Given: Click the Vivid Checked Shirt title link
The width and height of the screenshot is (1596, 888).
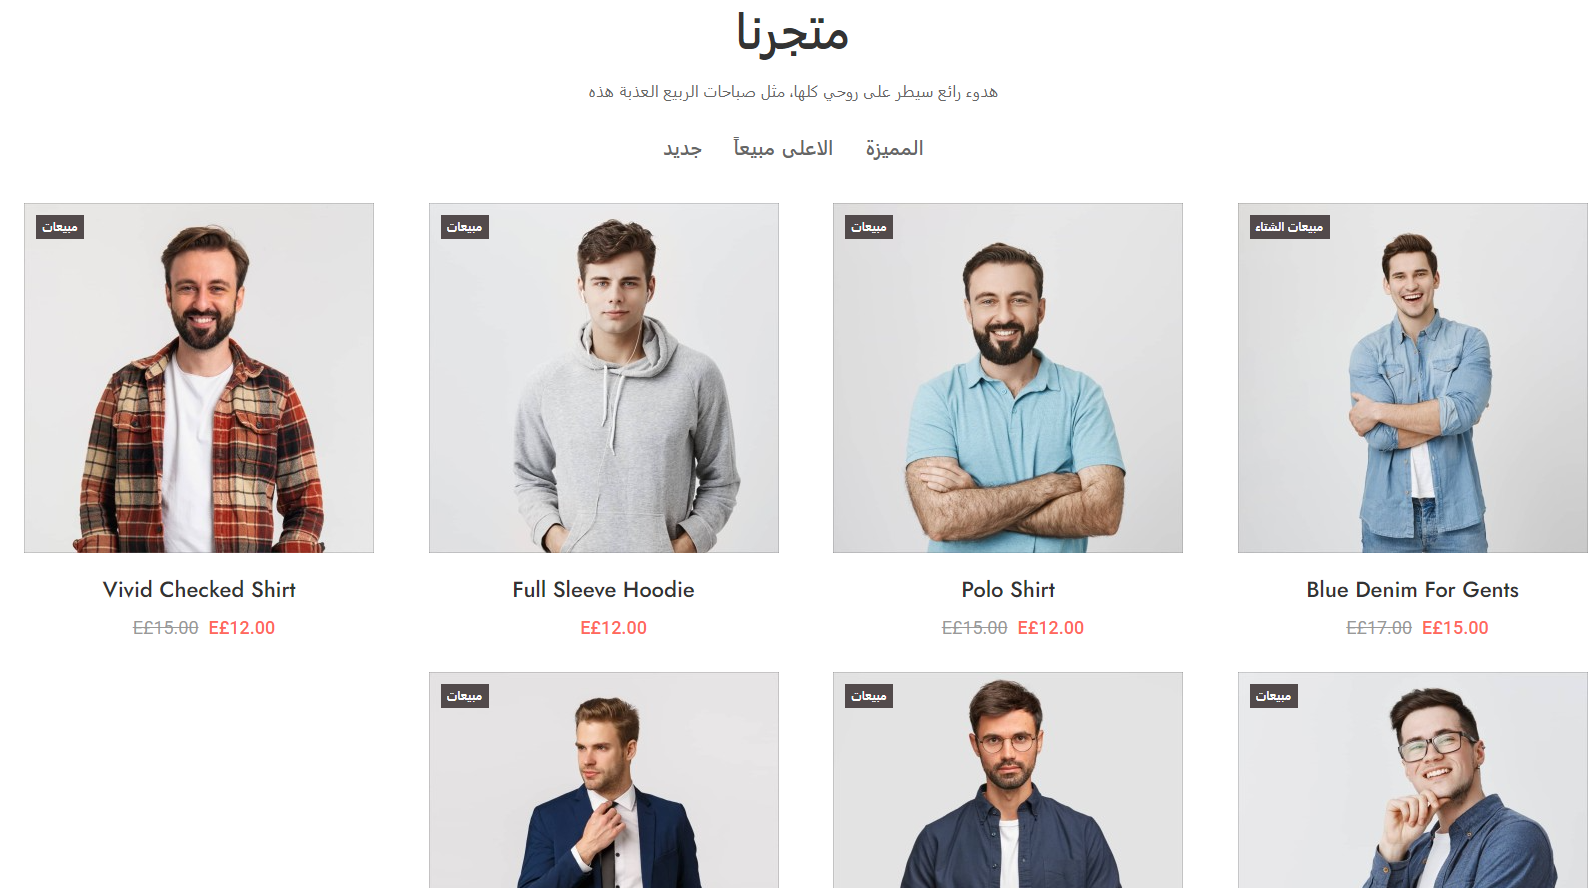Looking at the screenshot, I should coord(199,590).
